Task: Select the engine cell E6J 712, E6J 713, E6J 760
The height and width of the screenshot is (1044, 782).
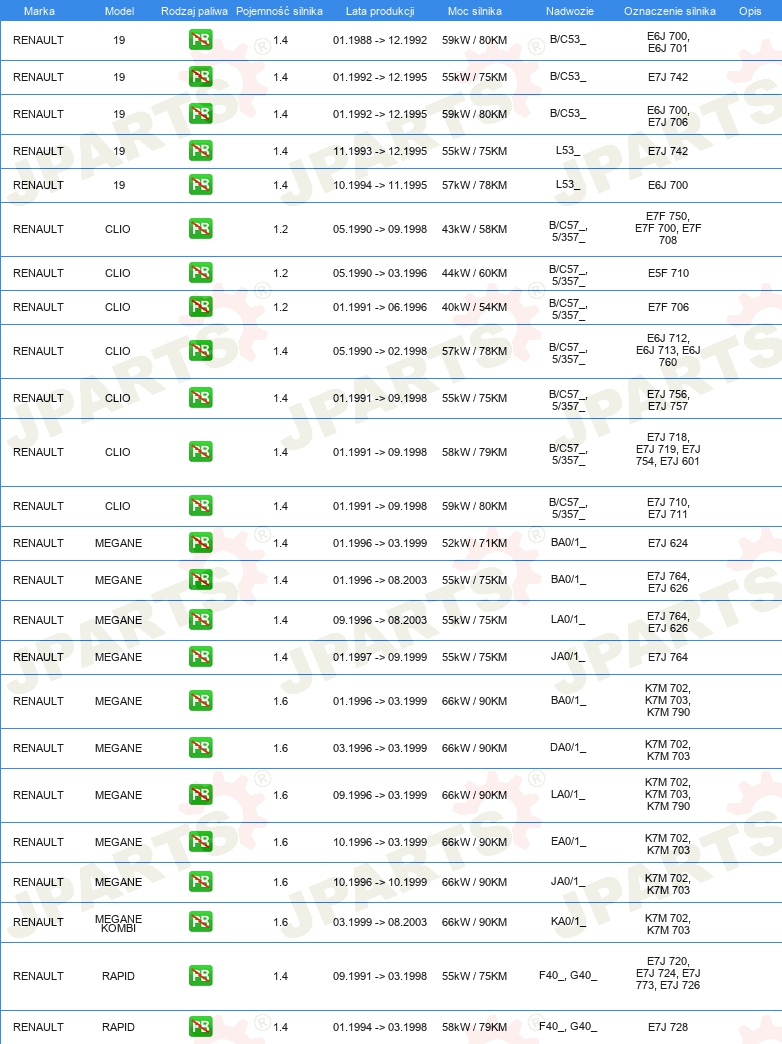Action: pos(668,350)
